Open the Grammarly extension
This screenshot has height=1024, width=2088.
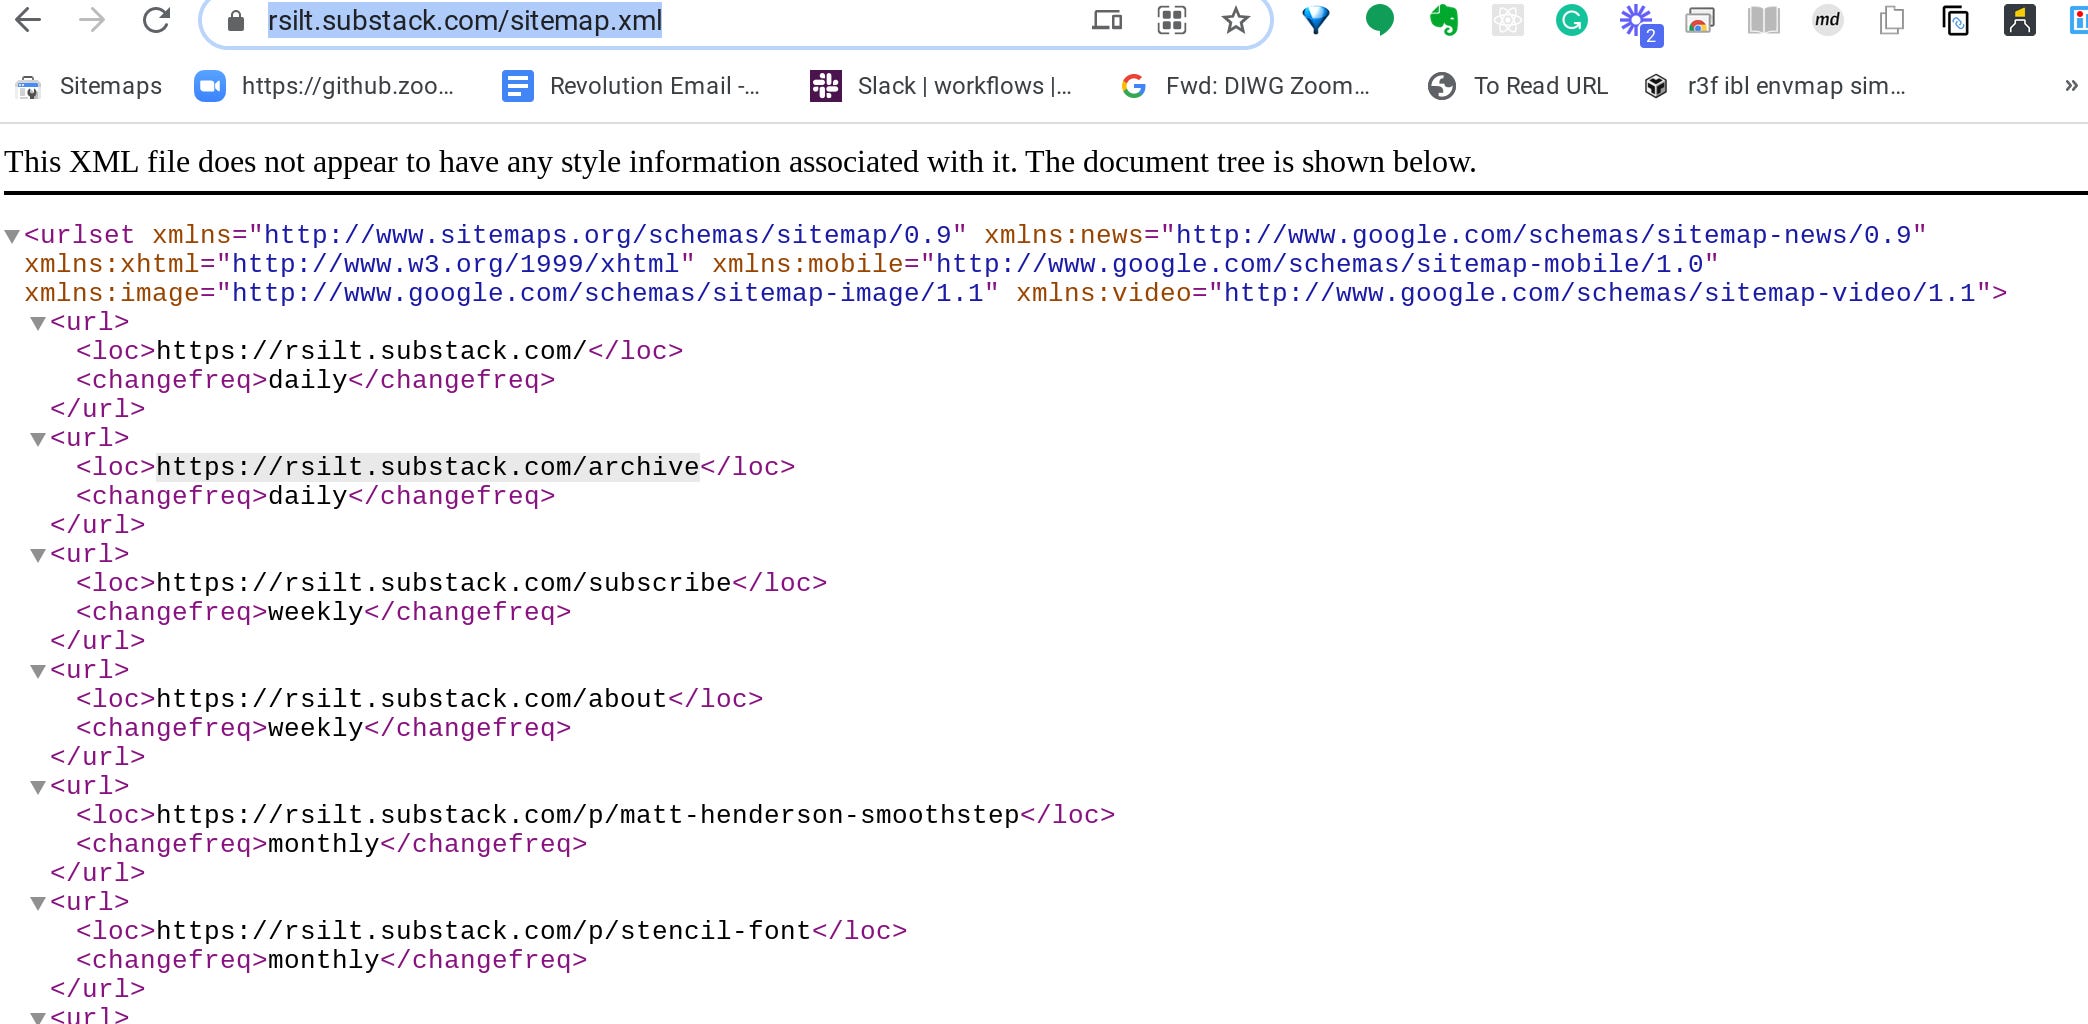(1570, 19)
